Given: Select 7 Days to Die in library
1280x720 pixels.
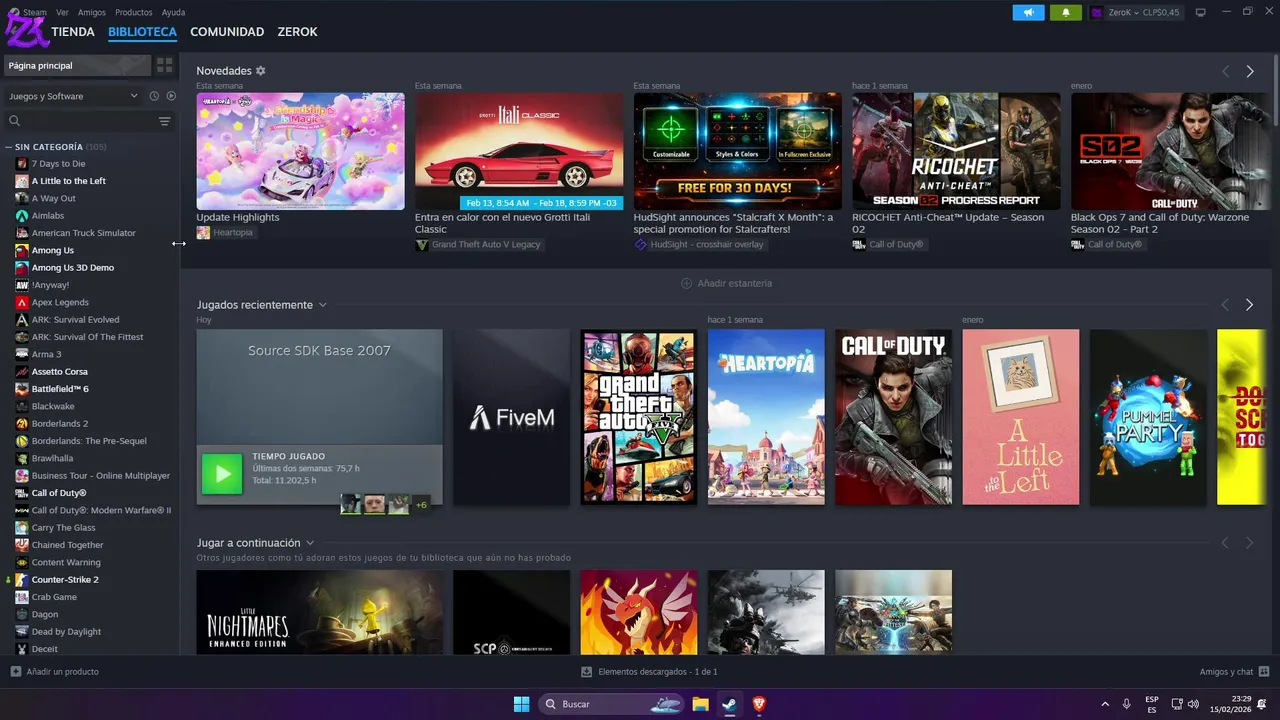Looking at the screenshot, I should [x=58, y=164].
